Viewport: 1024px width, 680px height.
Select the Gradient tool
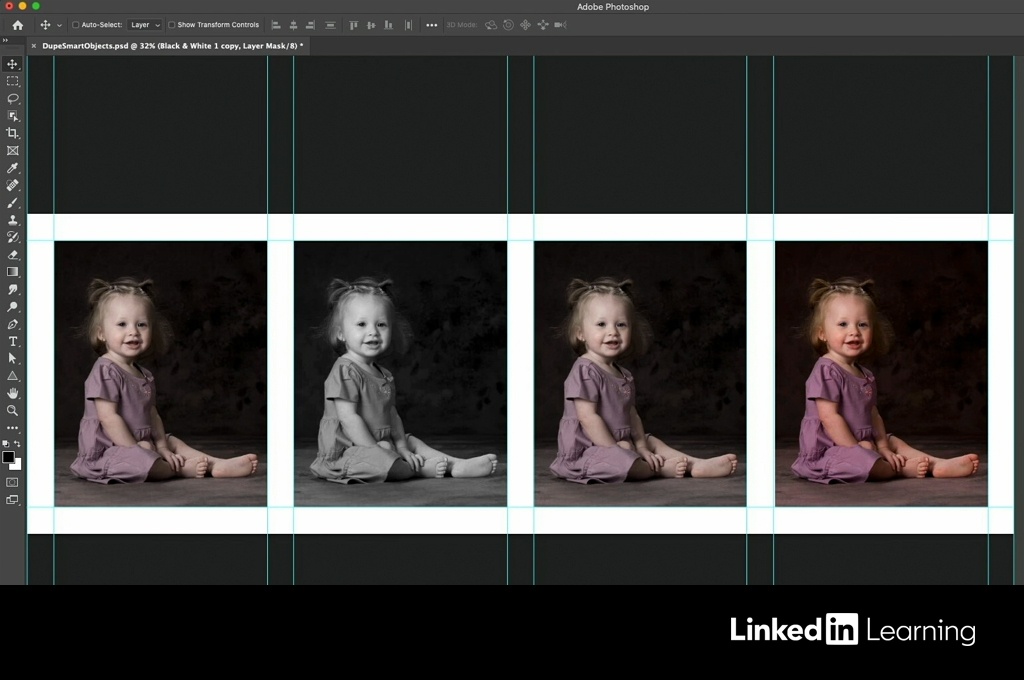click(13, 272)
